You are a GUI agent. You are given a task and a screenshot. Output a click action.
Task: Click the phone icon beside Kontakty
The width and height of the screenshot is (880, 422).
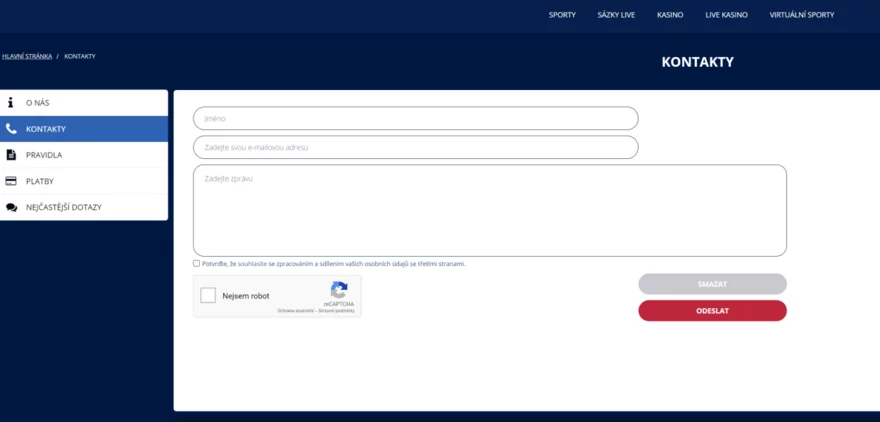click(11, 129)
